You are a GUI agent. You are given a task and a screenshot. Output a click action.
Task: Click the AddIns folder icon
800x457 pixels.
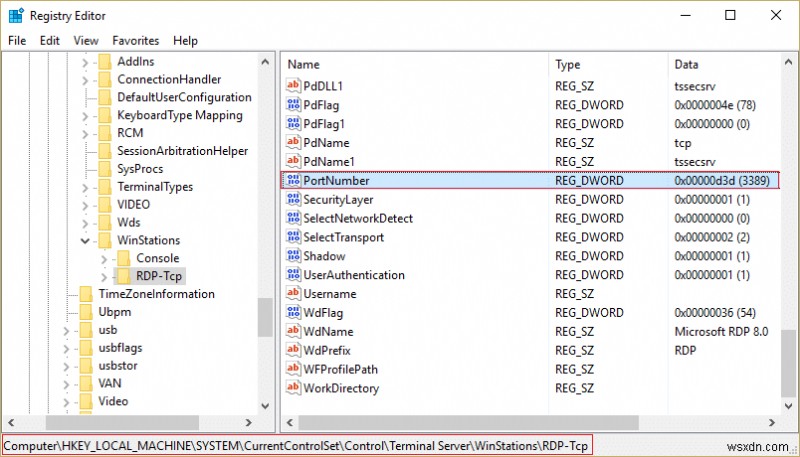click(105, 62)
